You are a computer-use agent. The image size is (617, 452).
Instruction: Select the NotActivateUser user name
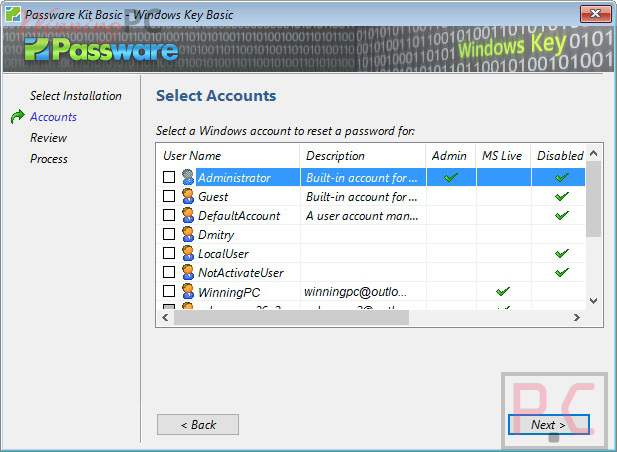241,273
